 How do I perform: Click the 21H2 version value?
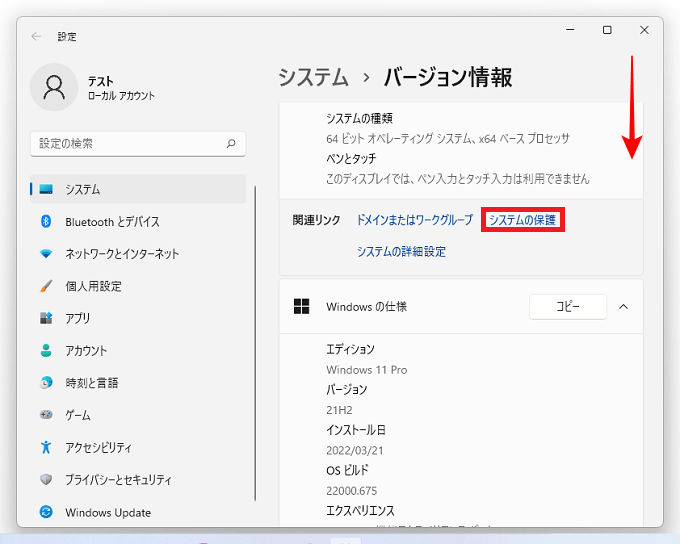click(x=339, y=410)
